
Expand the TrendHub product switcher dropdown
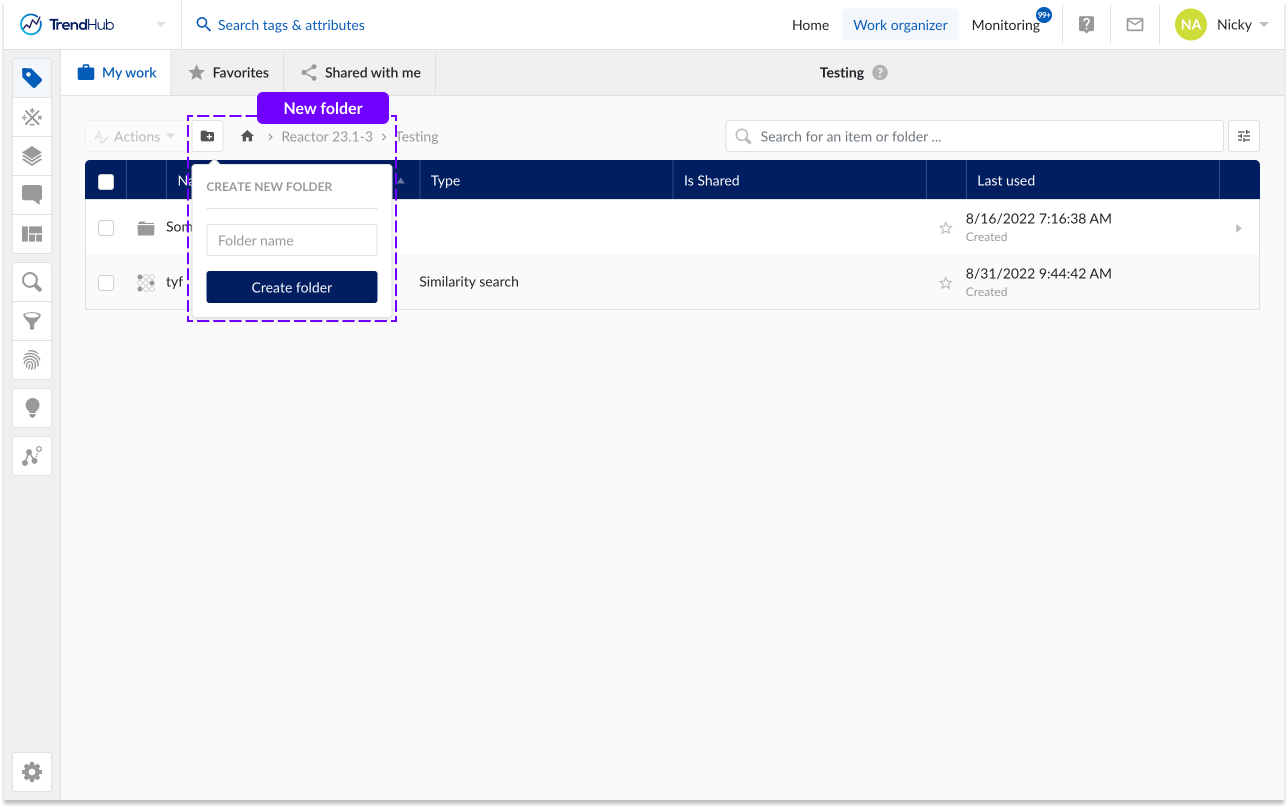click(161, 25)
